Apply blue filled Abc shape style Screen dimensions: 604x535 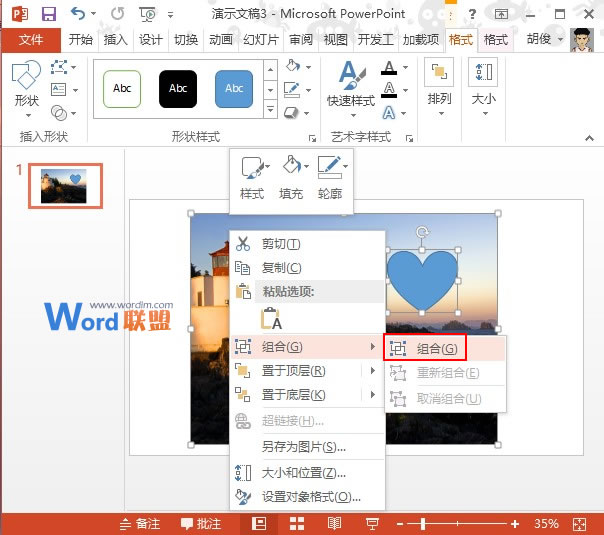[x=234, y=89]
